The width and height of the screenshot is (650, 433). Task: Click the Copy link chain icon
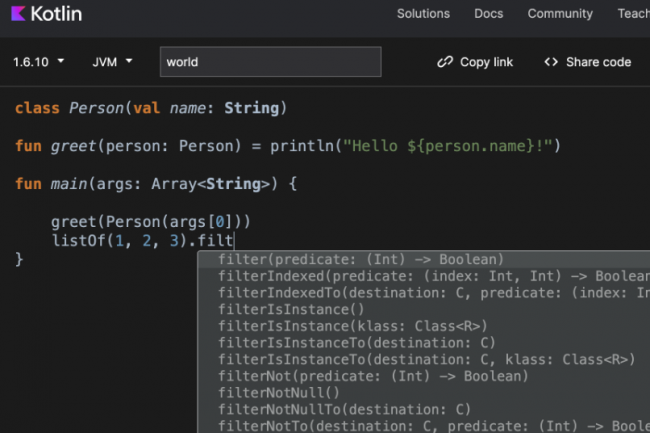(445, 62)
